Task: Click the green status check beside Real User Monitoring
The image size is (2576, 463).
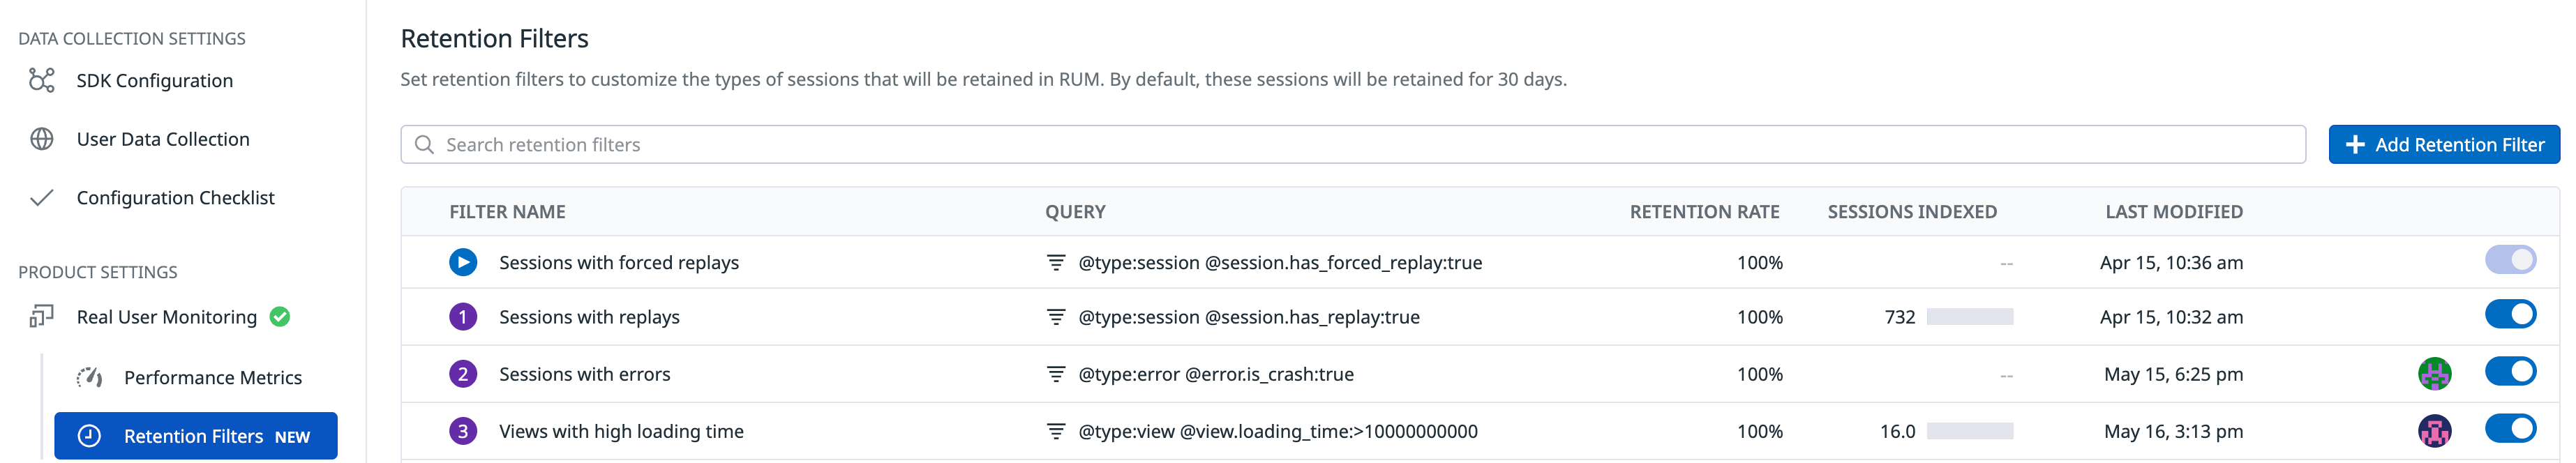Action: tap(280, 316)
